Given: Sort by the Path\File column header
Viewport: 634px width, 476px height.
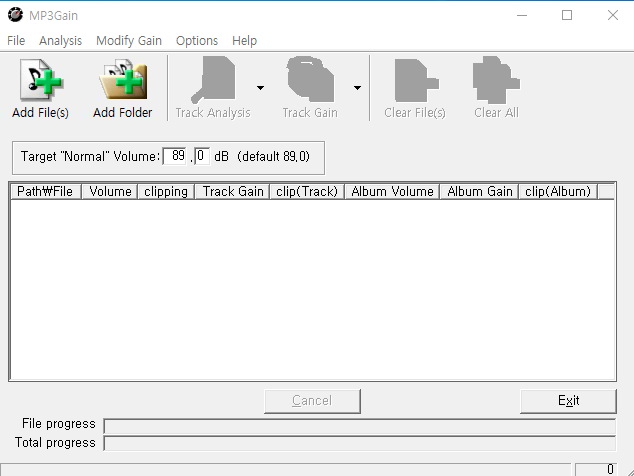Looking at the screenshot, I should click(x=45, y=191).
